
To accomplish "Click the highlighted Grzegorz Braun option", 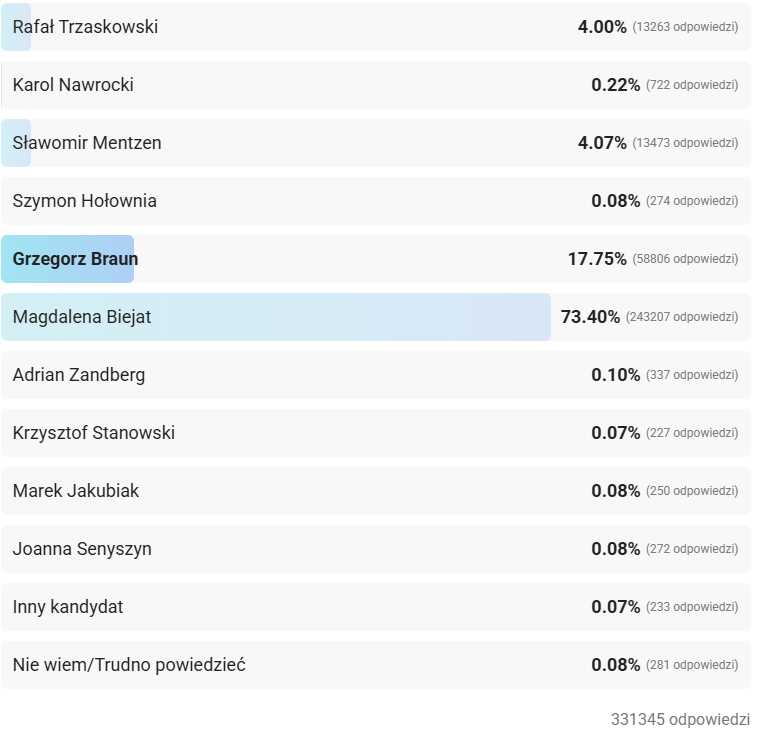I will click(x=376, y=259).
